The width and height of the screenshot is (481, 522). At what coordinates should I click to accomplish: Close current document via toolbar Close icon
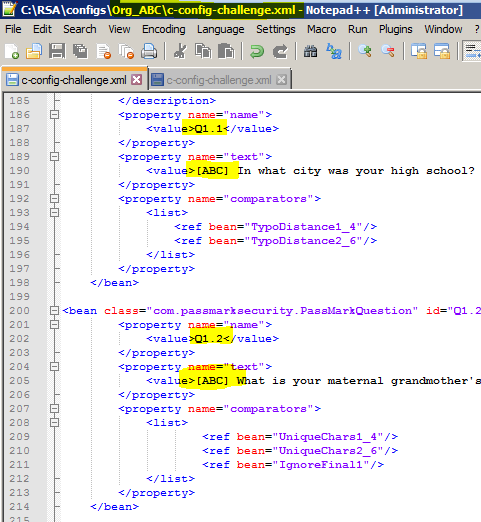click(104, 52)
